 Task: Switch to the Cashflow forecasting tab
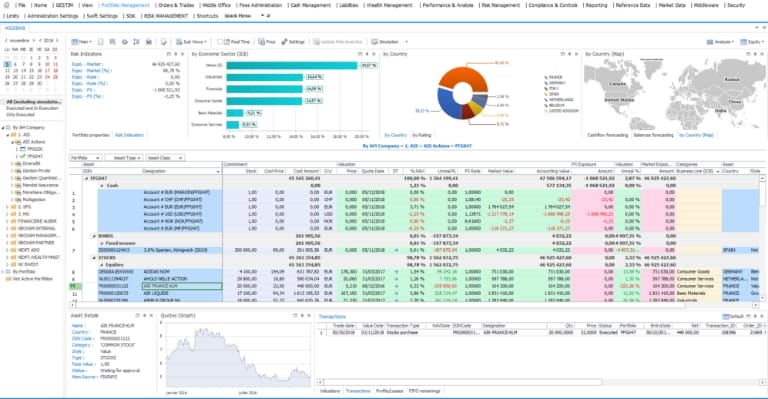pyautogui.click(x=607, y=135)
